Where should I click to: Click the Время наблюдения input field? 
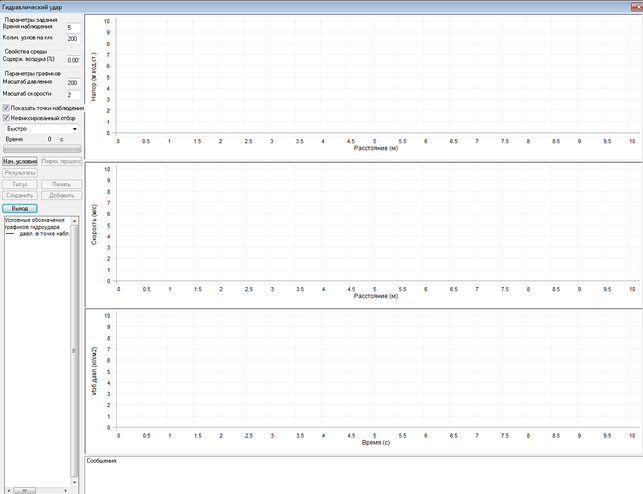click(71, 28)
